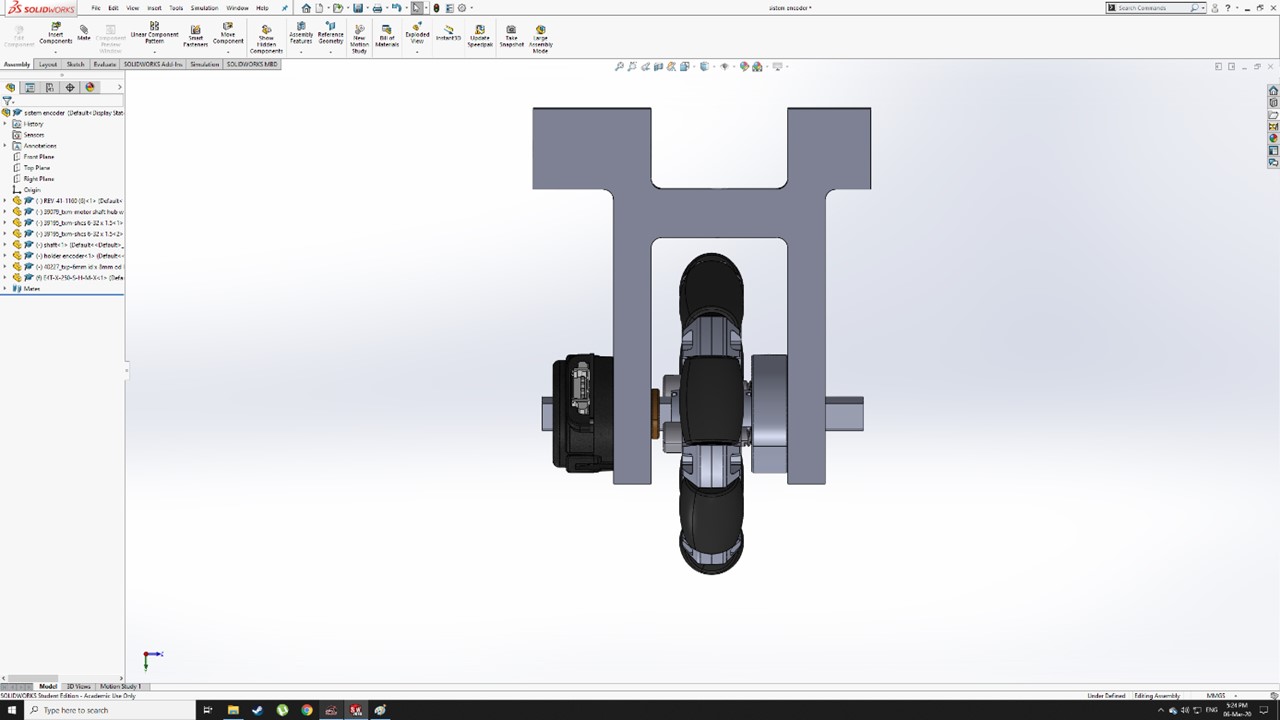Viewport: 1280px width, 720px height.
Task: Launch the Smart Fasteners tool
Action: 196,35
